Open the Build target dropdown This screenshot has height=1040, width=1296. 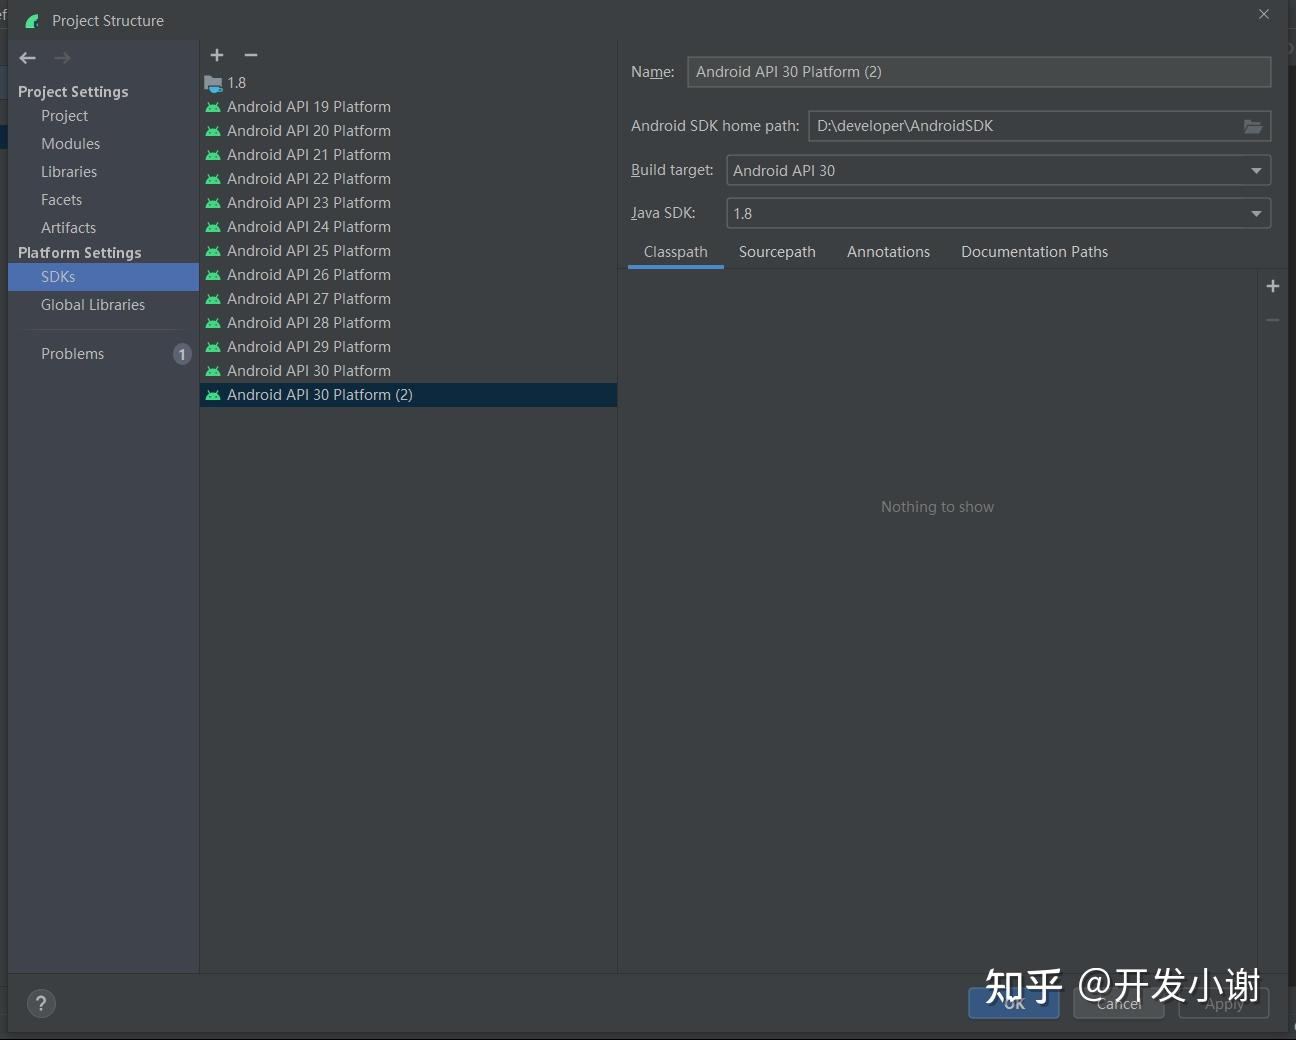pyautogui.click(x=1255, y=170)
